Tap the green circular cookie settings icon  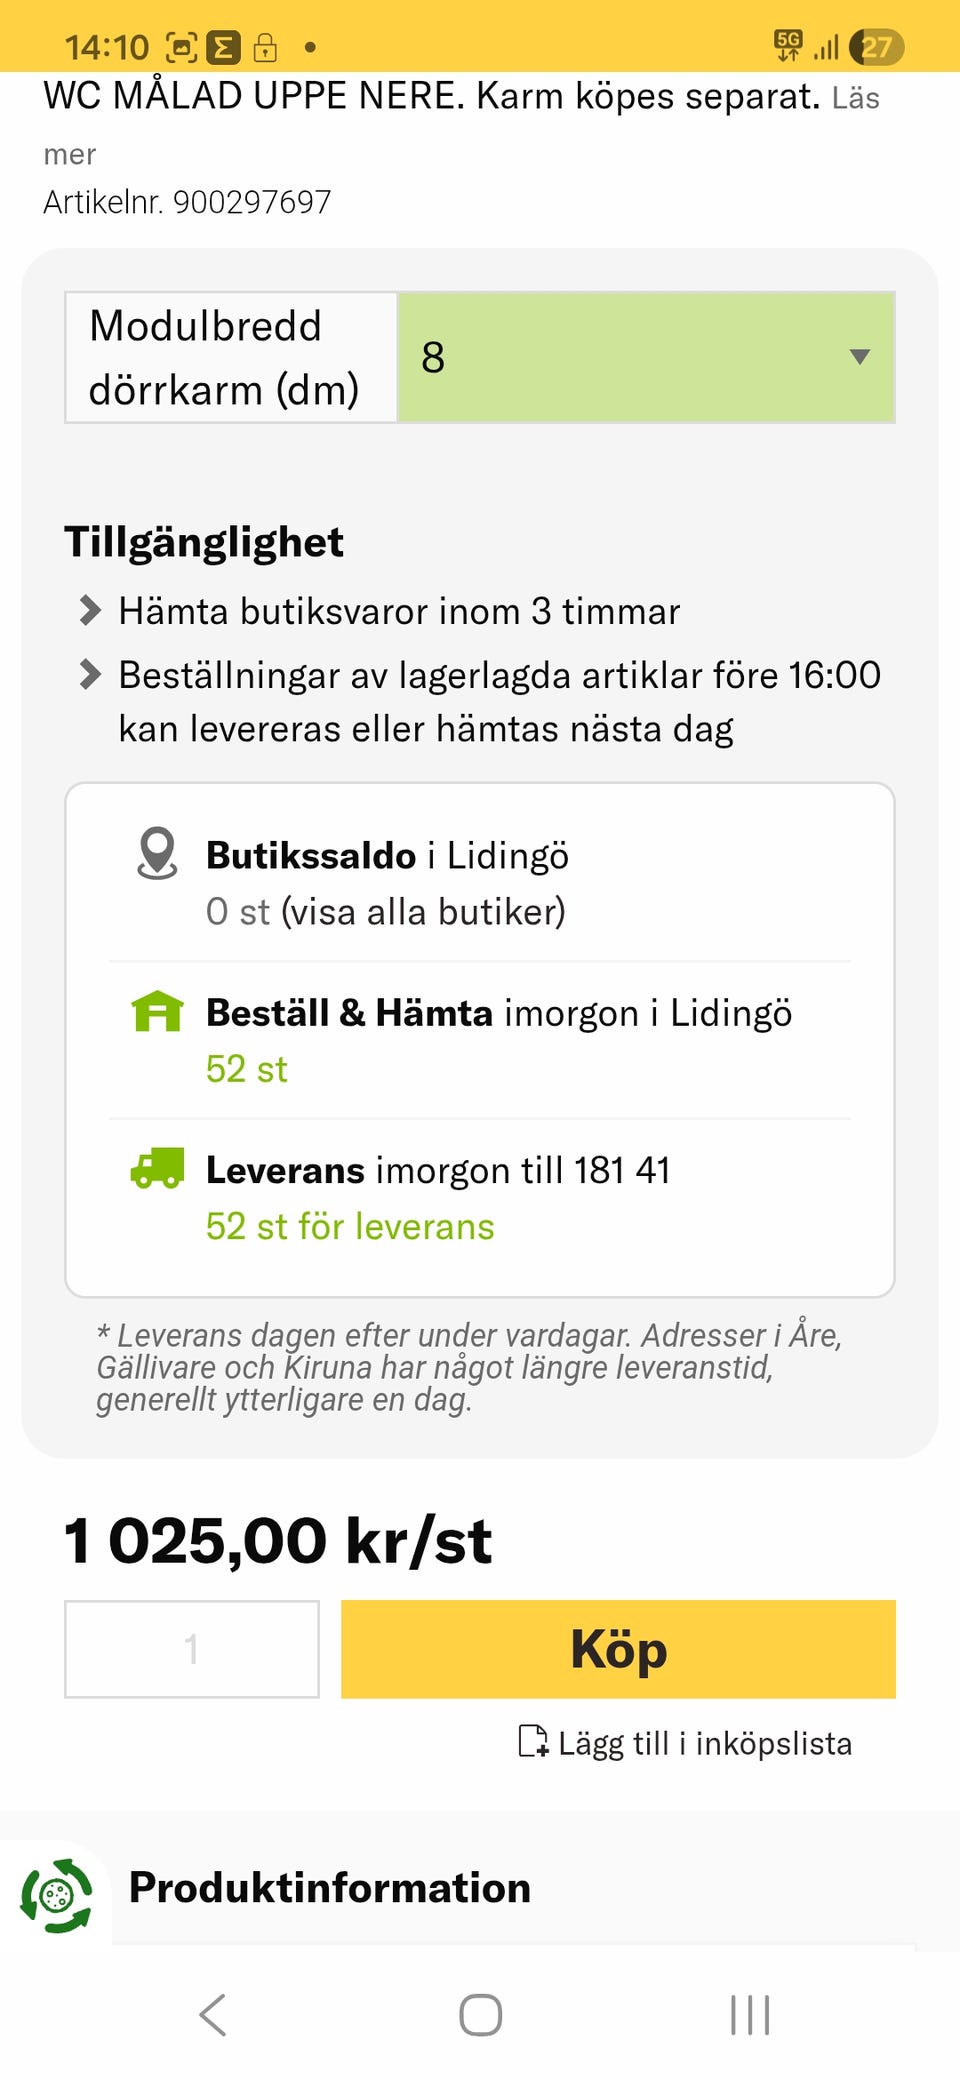(x=57, y=1895)
